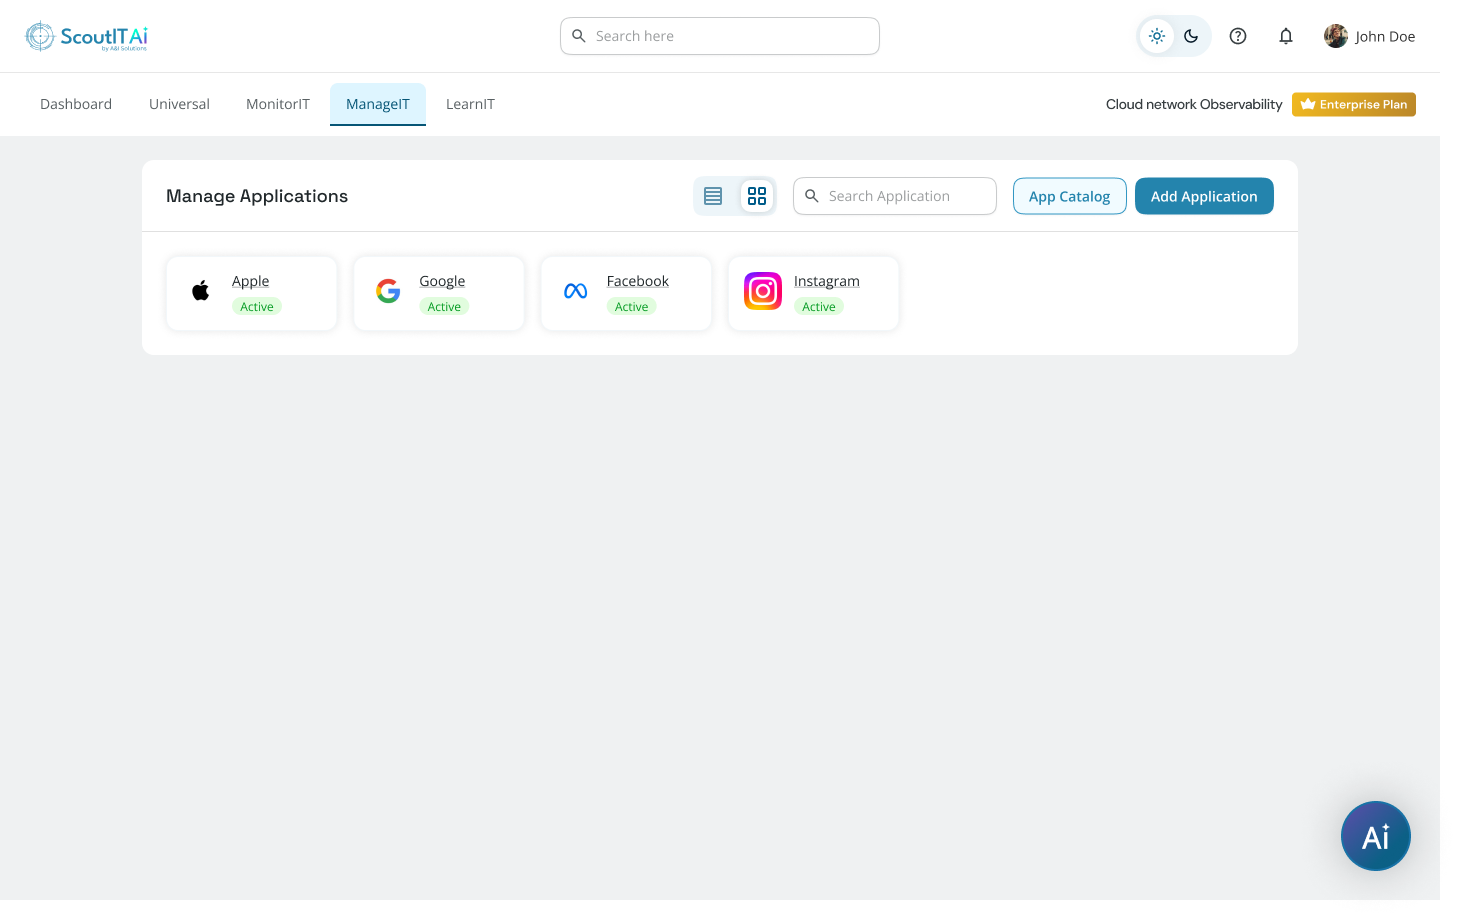1461x921 pixels.
Task: Expand the Google application card
Action: (x=439, y=293)
